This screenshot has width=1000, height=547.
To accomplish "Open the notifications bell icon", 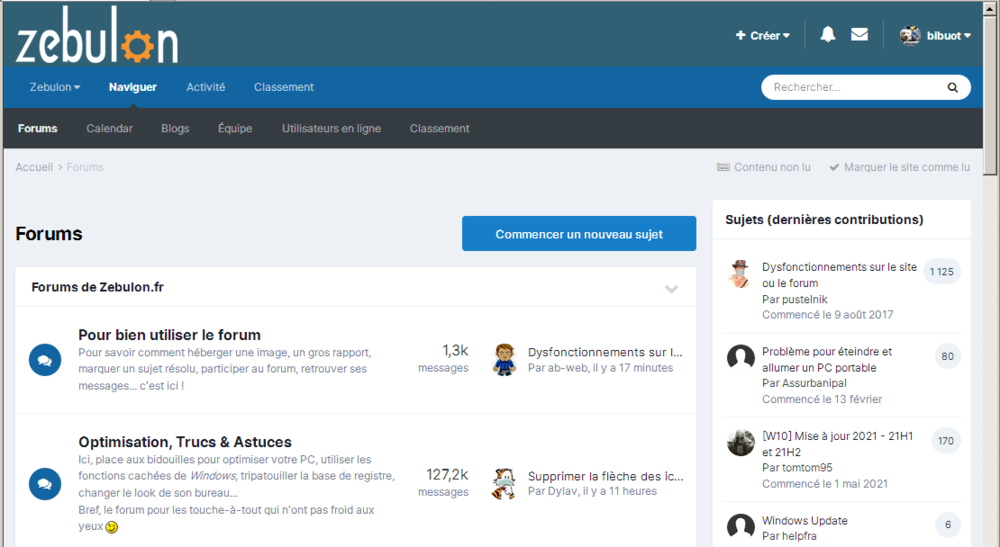I will (827, 35).
